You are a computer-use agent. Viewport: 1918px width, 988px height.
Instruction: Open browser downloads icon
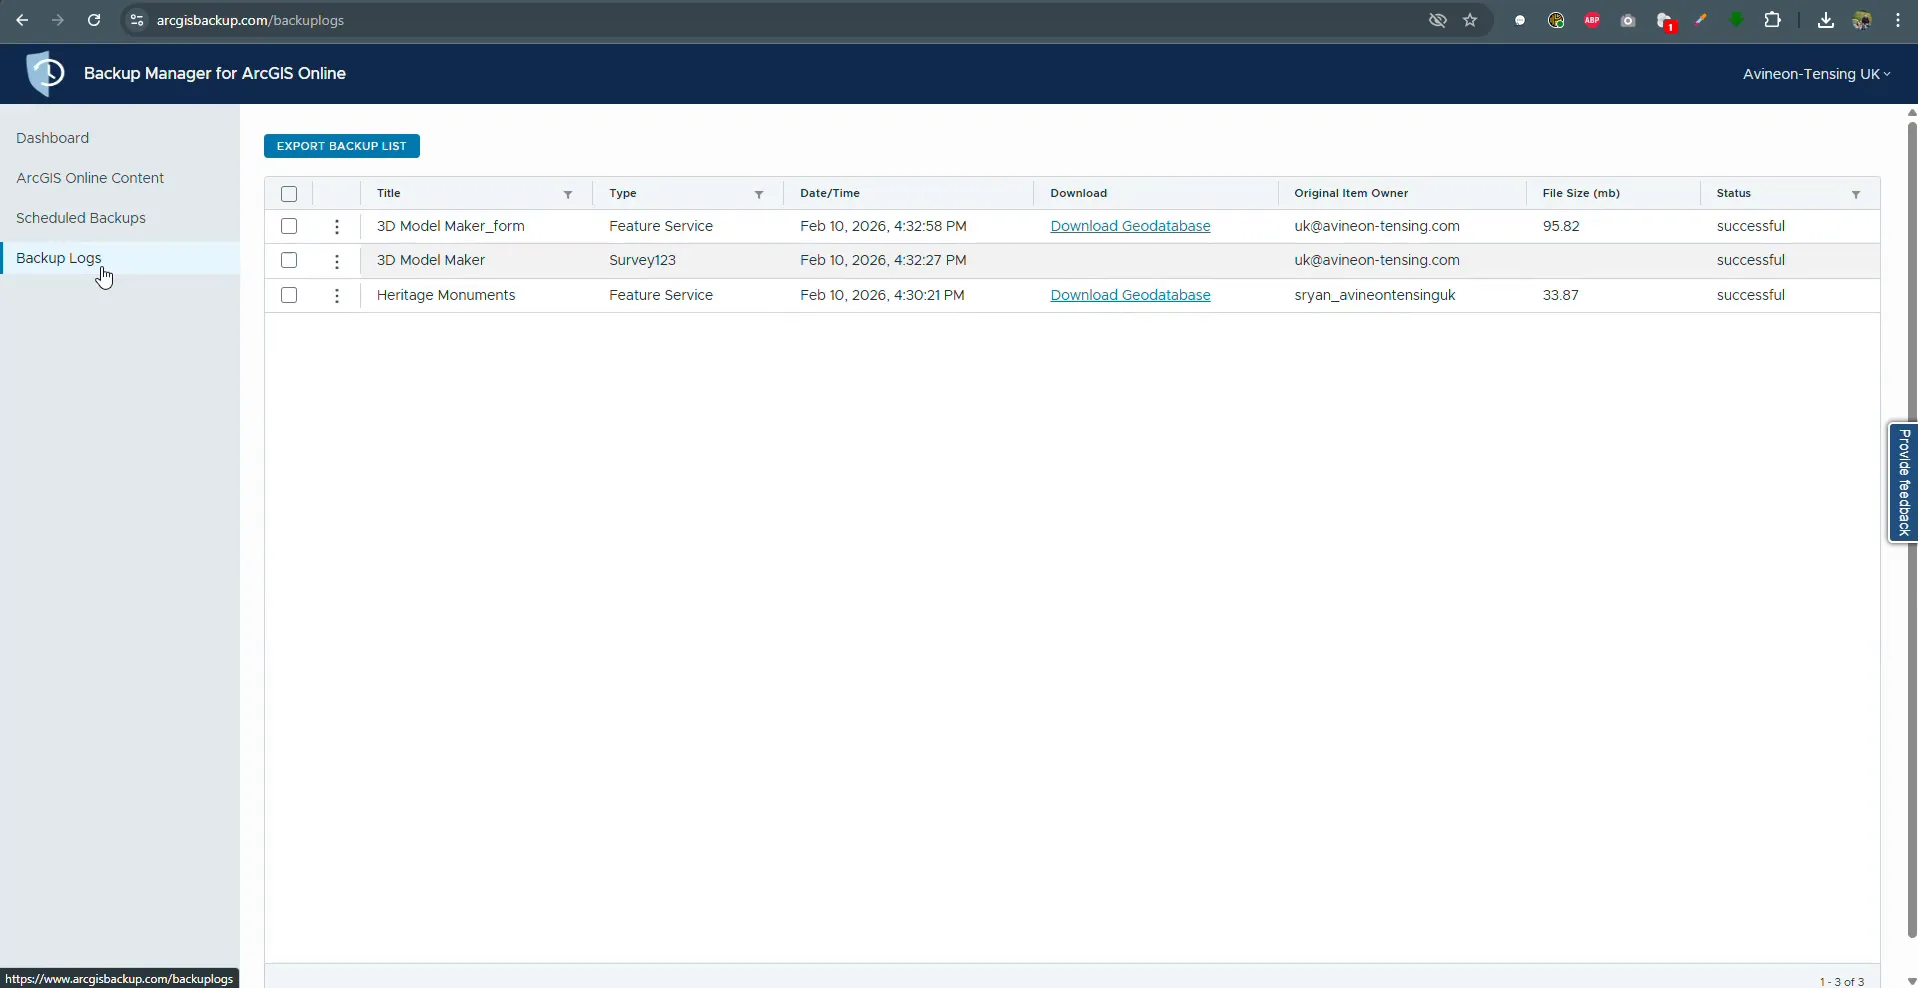(1826, 20)
